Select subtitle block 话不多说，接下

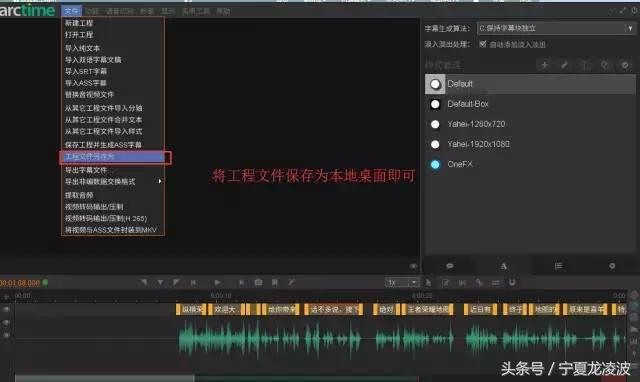333,309
